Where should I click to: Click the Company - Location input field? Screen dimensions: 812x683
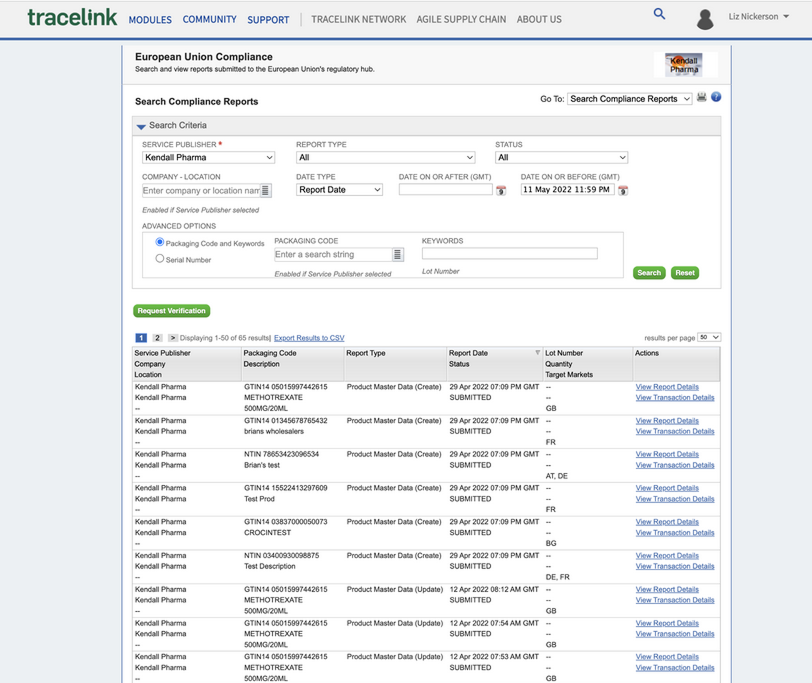201,191
